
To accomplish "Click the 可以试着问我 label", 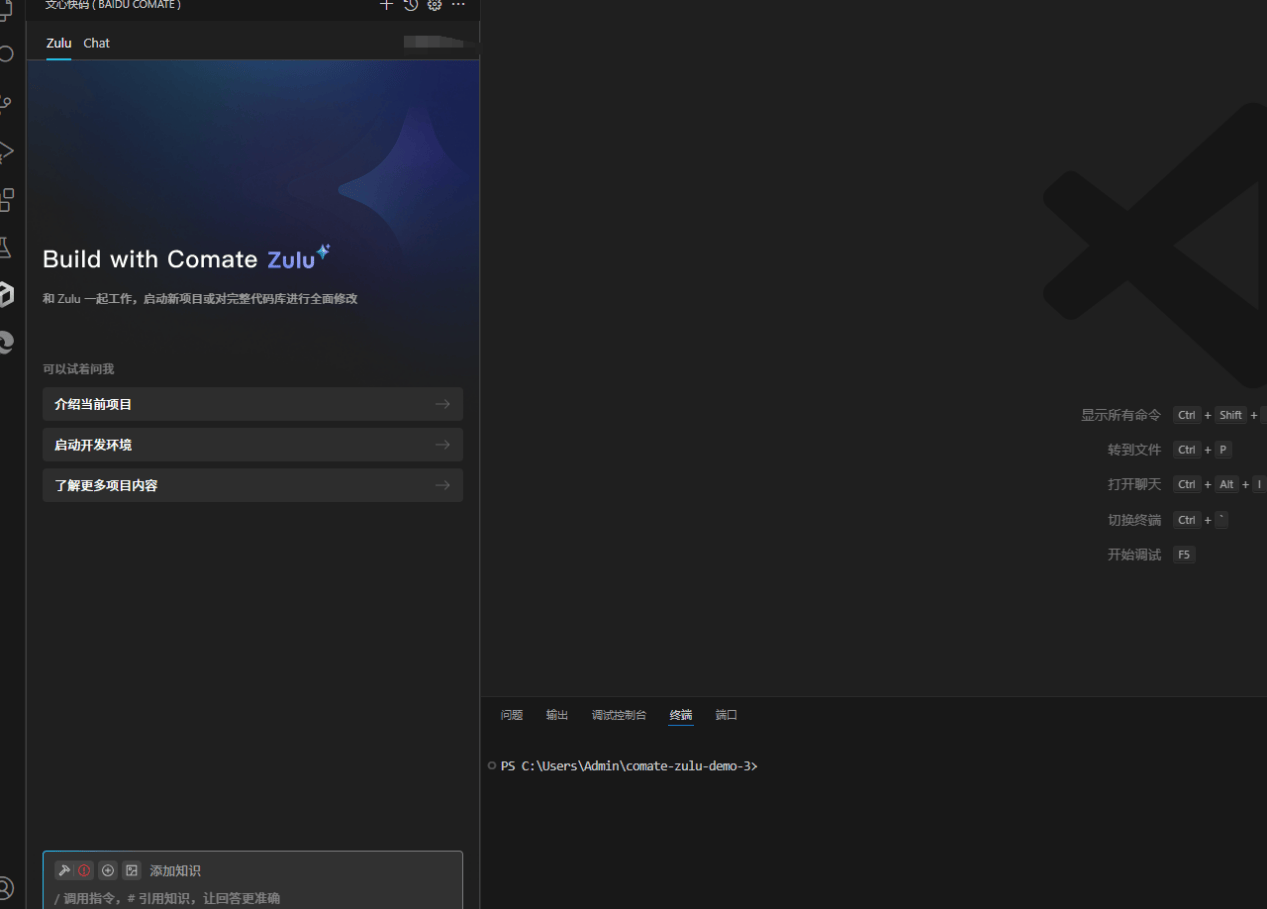I will [x=78, y=369].
